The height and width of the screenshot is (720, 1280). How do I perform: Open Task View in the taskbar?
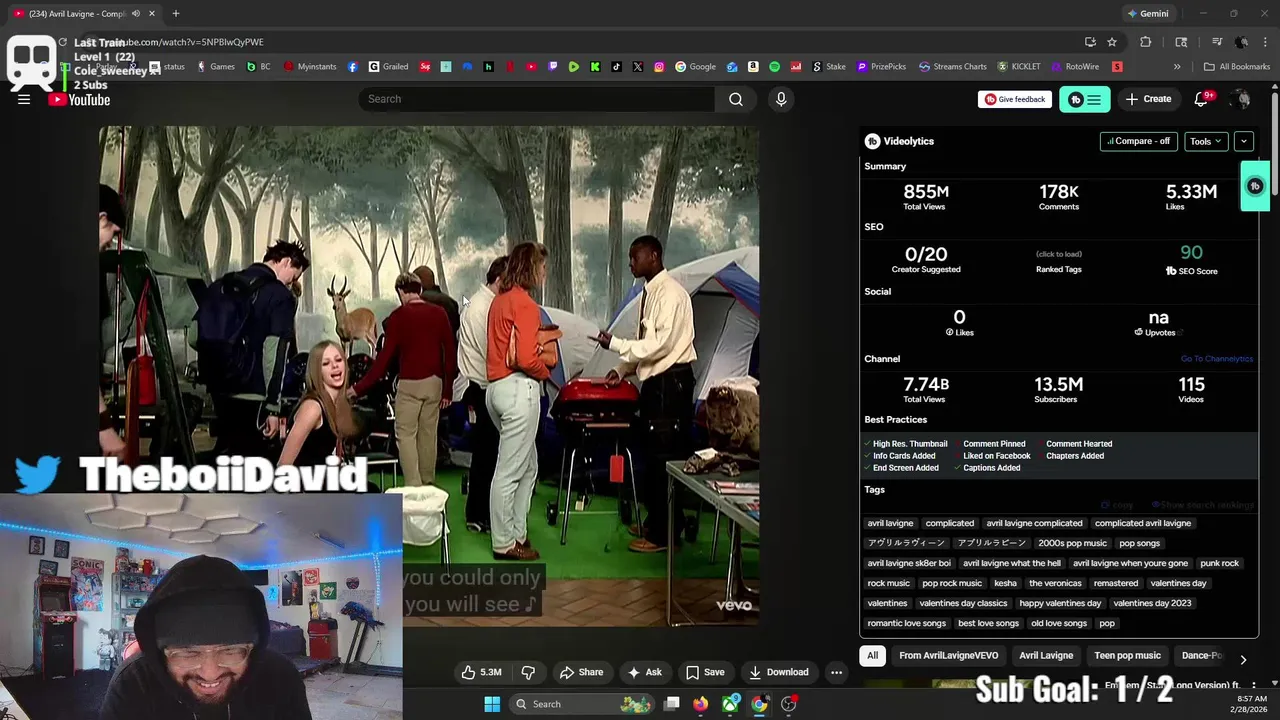point(672,704)
